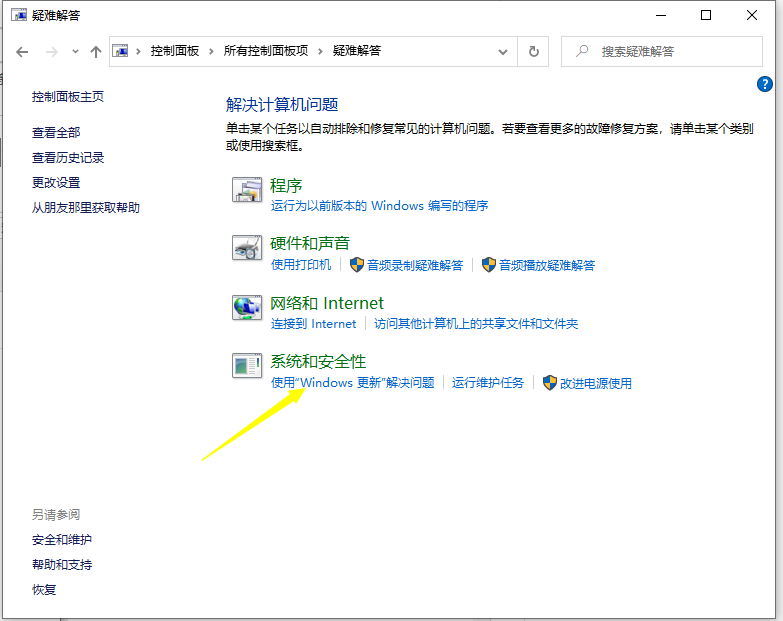The height and width of the screenshot is (621, 783).
Task: Select 疑难解答 breadcrumb
Action: 357,51
